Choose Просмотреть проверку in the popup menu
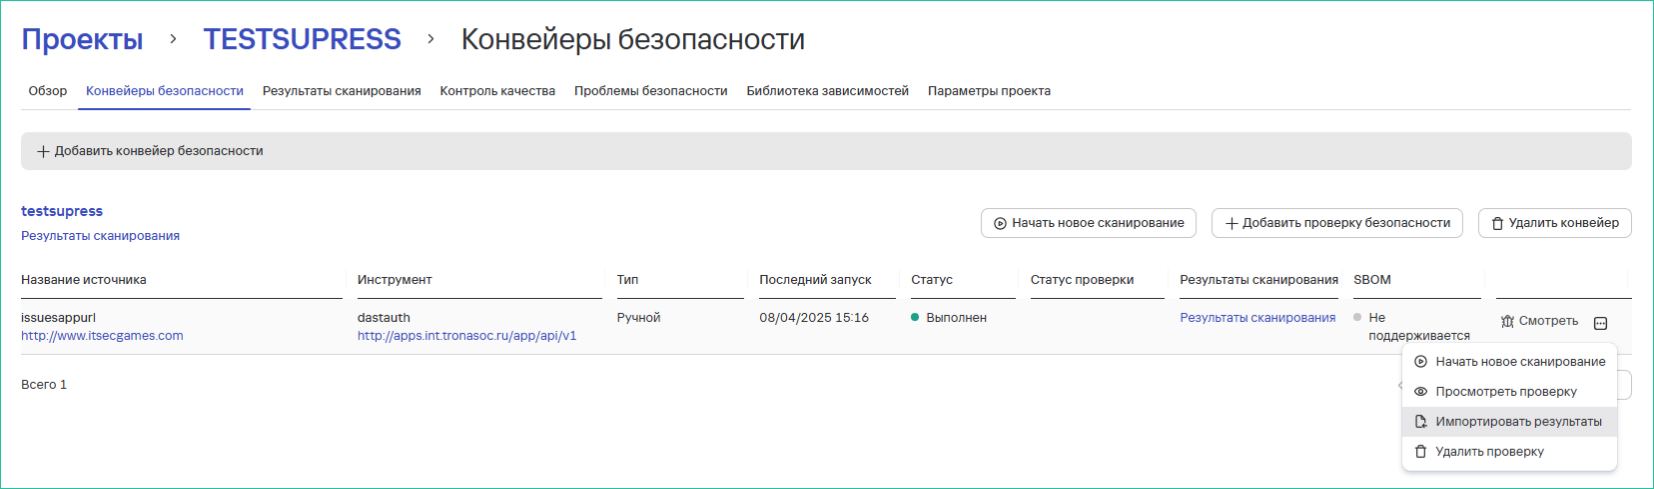The width and height of the screenshot is (1654, 489). [x=1505, y=392]
